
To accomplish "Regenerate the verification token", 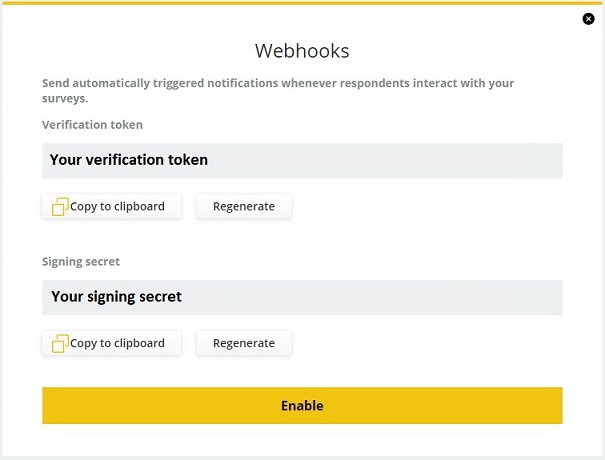I will [244, 206].
